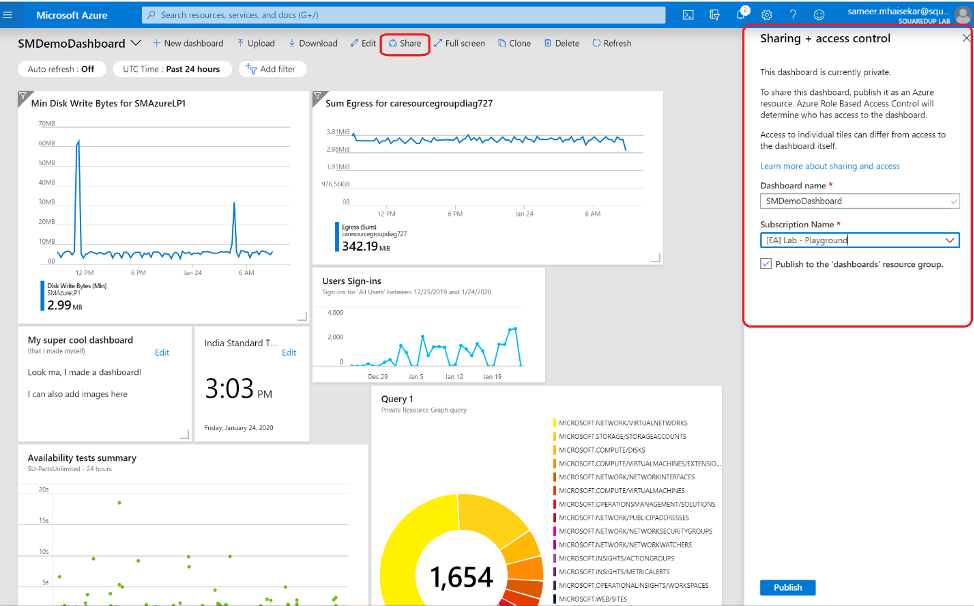Open Azure notifications bell

pos(742,14)
